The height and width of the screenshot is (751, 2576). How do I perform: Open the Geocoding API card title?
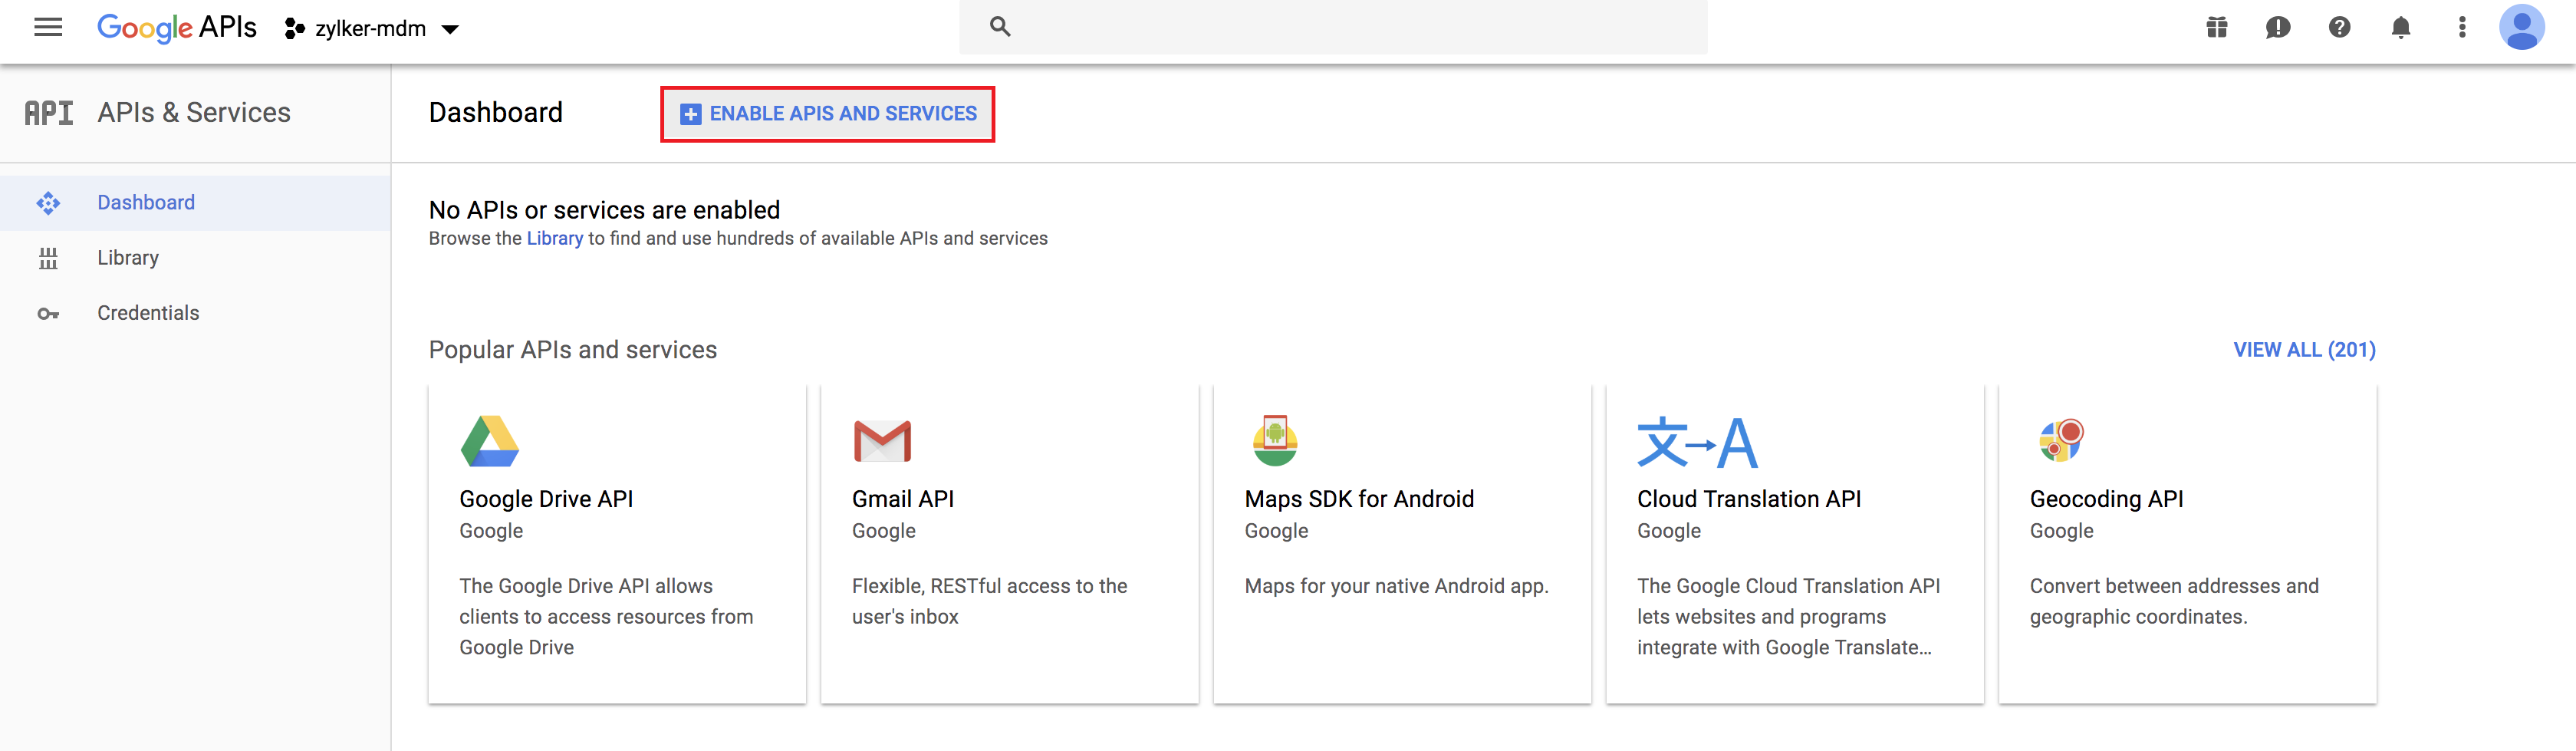pyautogui.click(x=2106, y=499)
